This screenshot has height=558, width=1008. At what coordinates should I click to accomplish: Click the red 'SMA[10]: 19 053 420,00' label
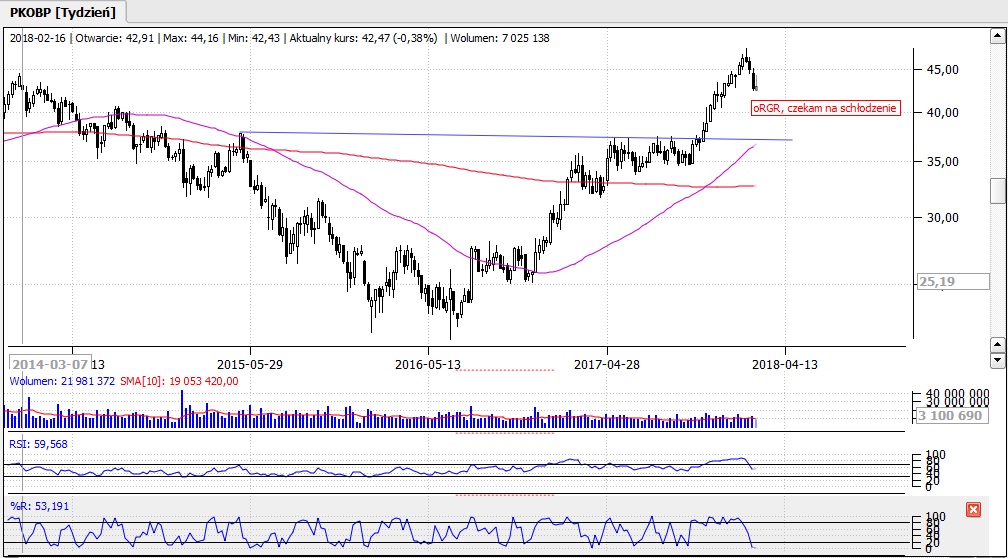pos(178,381)
